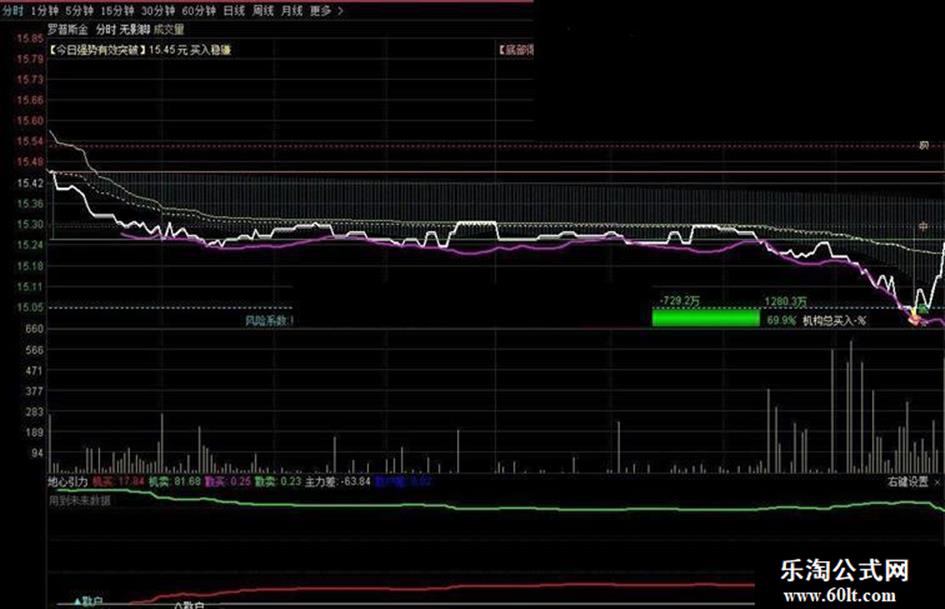
Task: Click the 成交量 volume label
Action: (169, 29)
